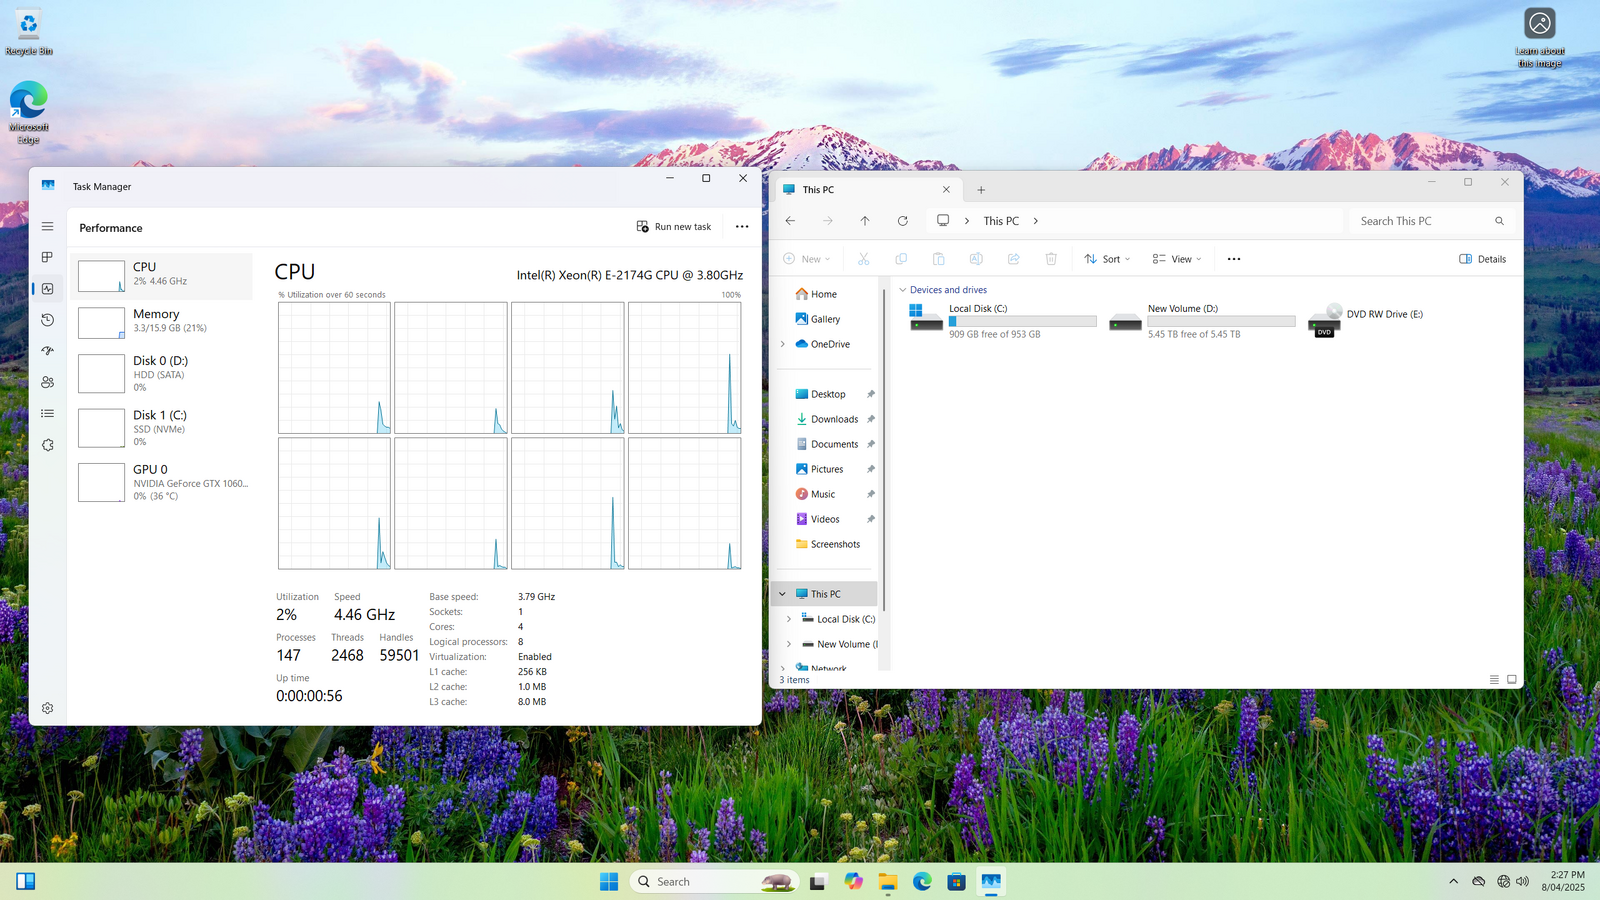Screen dimensions: 1600x900
Task: Open Task Manager hamburger navigation menu
Action: pyautogui.click(x=47, y=227)
